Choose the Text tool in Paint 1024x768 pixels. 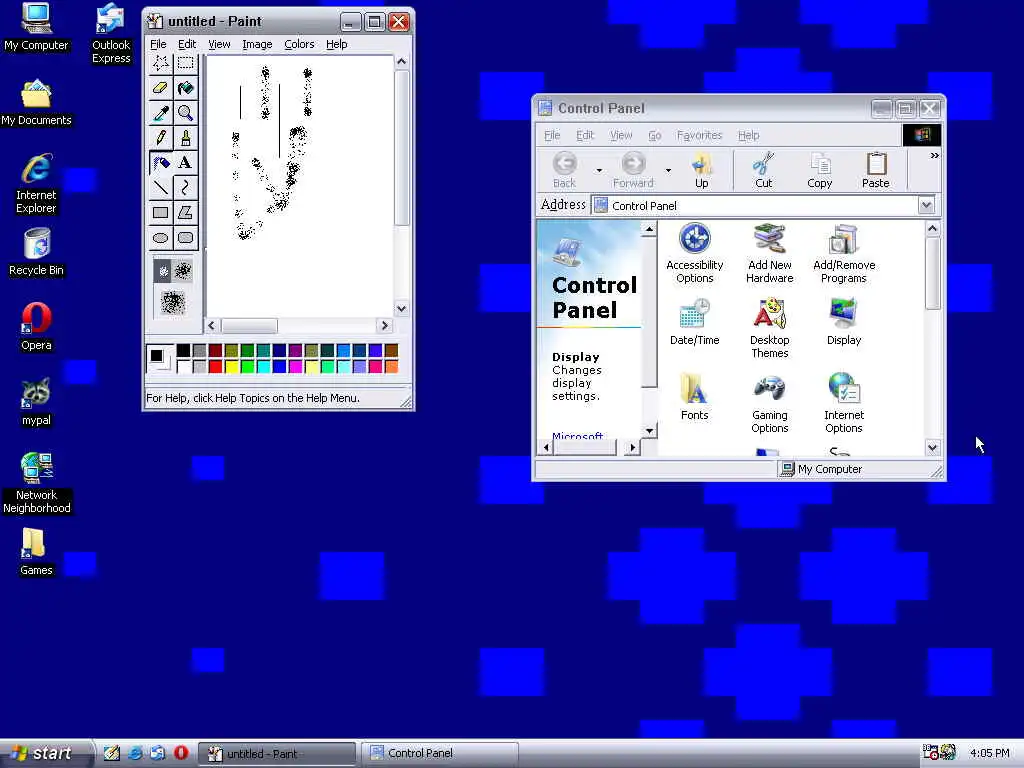click(x=185, y=163)
